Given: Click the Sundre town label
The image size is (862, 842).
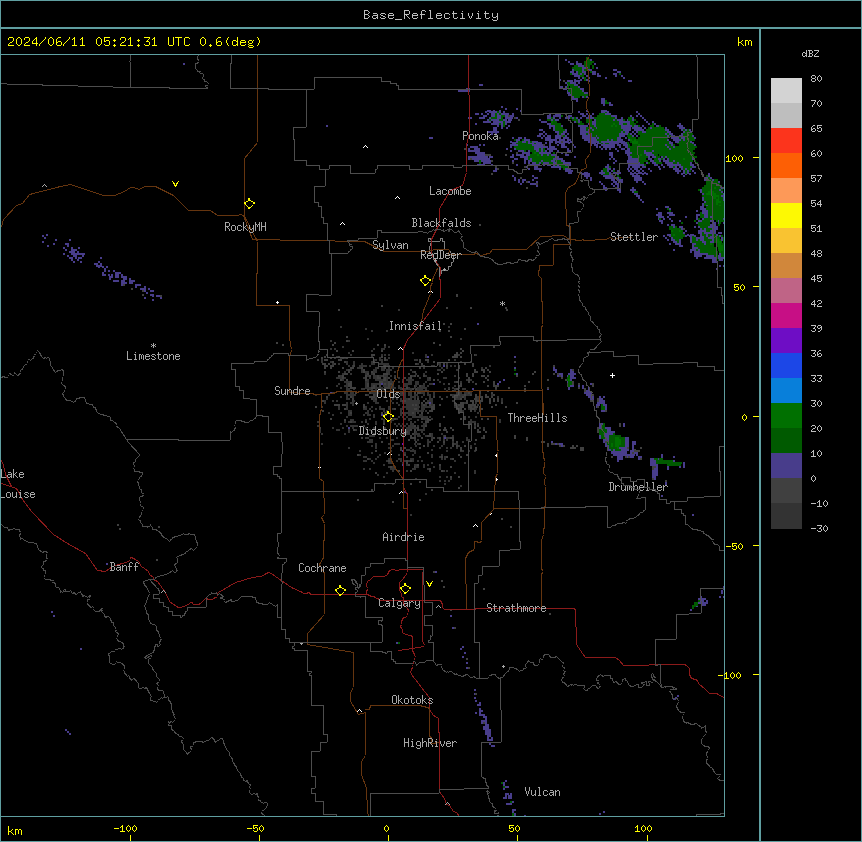Looking at the screenshot, I should click(x=292, y=391).
